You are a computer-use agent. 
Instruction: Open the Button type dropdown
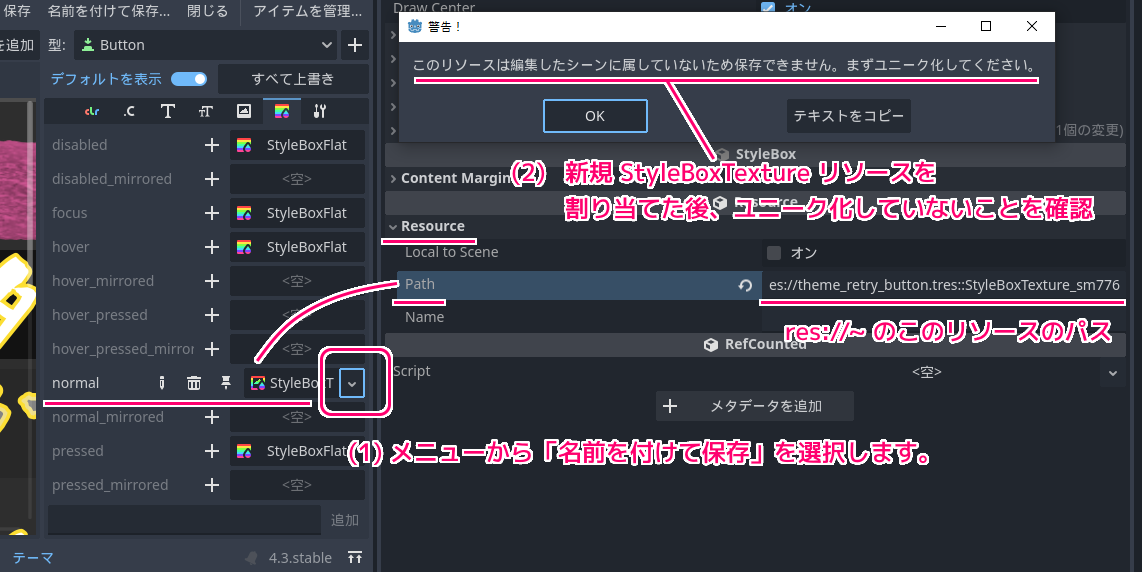point(205,45)
